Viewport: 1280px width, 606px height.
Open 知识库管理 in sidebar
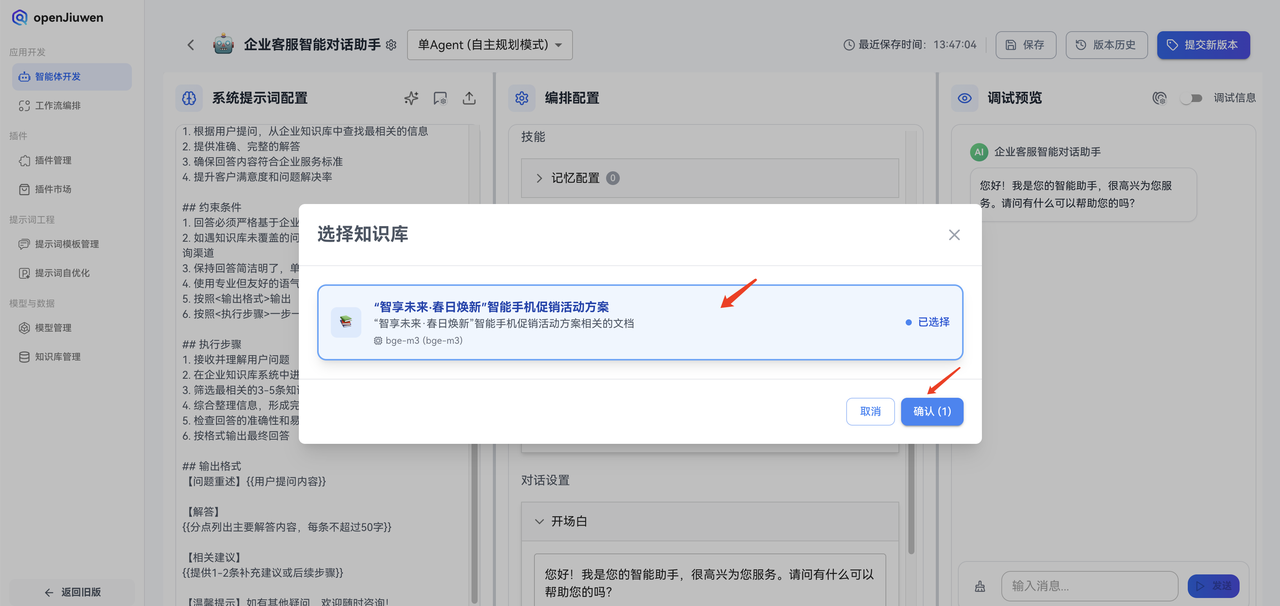point(72,357)
